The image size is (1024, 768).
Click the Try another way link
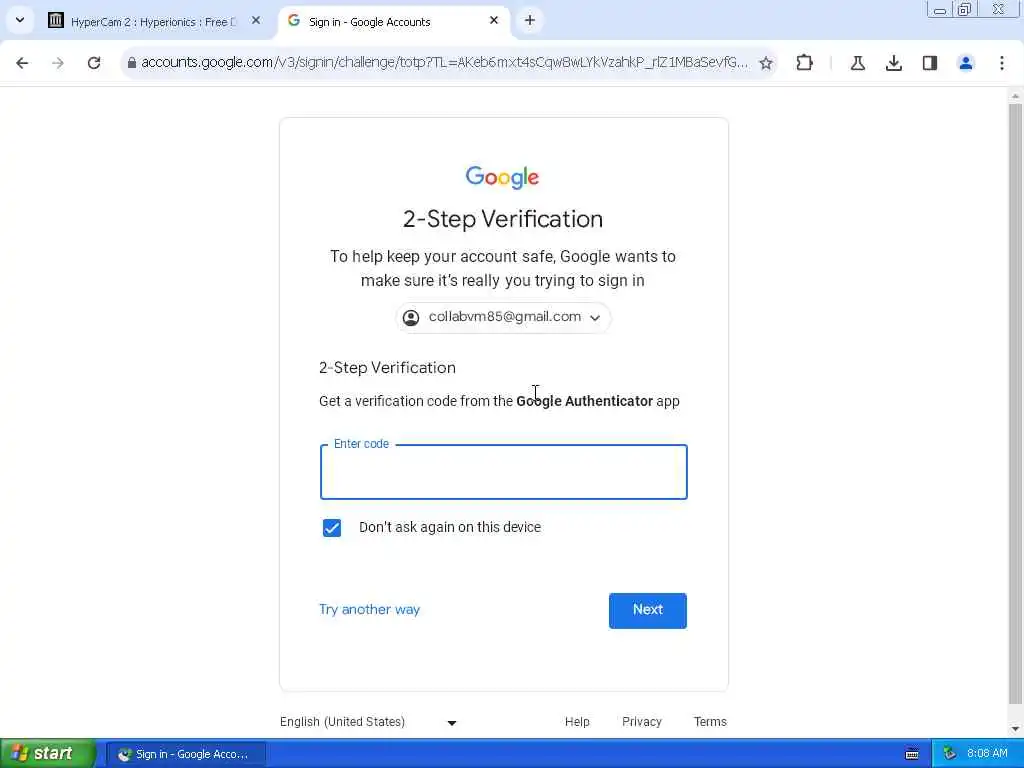tap(369, 609)
